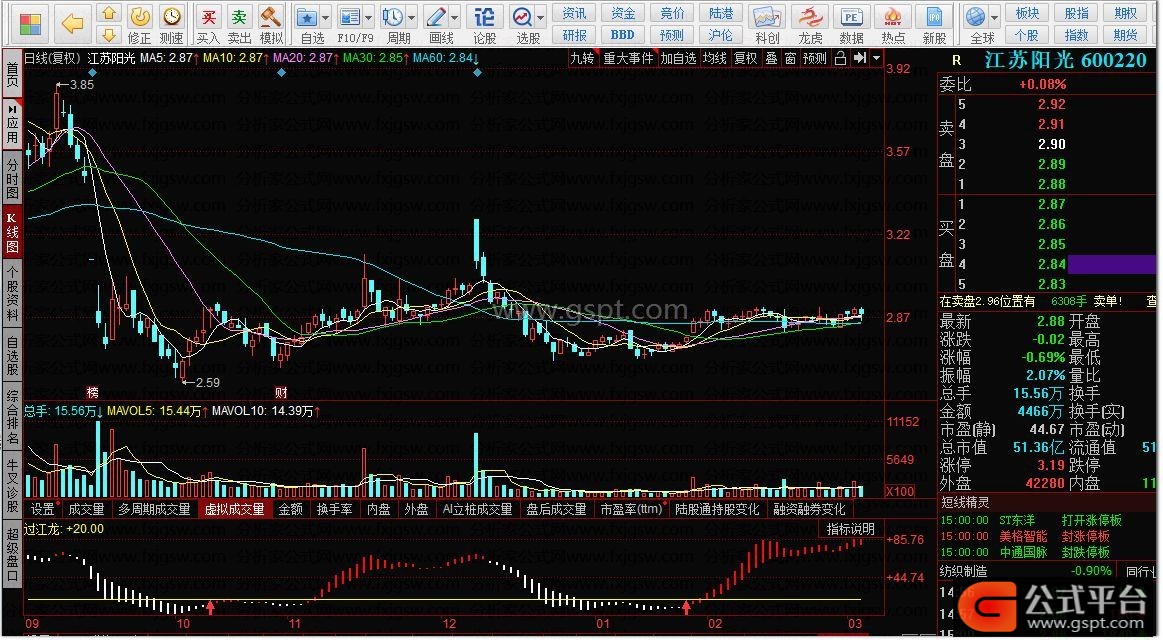Click the yellow down arrow icon
Screen dimensions: 1163x640
point(109,35)
